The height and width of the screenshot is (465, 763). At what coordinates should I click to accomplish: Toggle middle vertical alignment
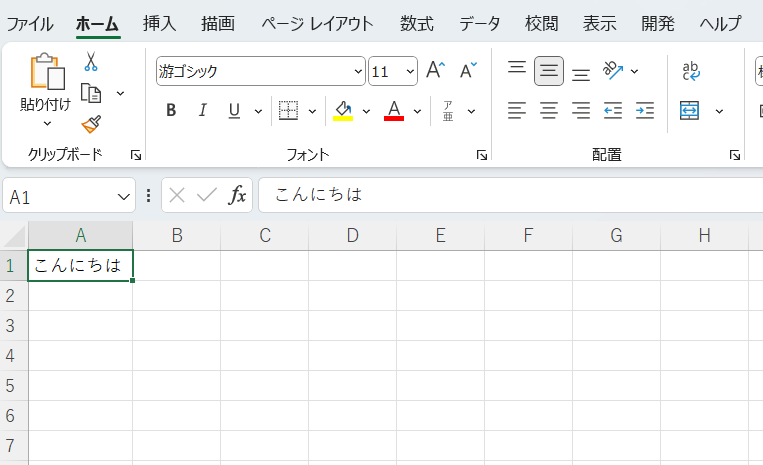click(549, 71)
